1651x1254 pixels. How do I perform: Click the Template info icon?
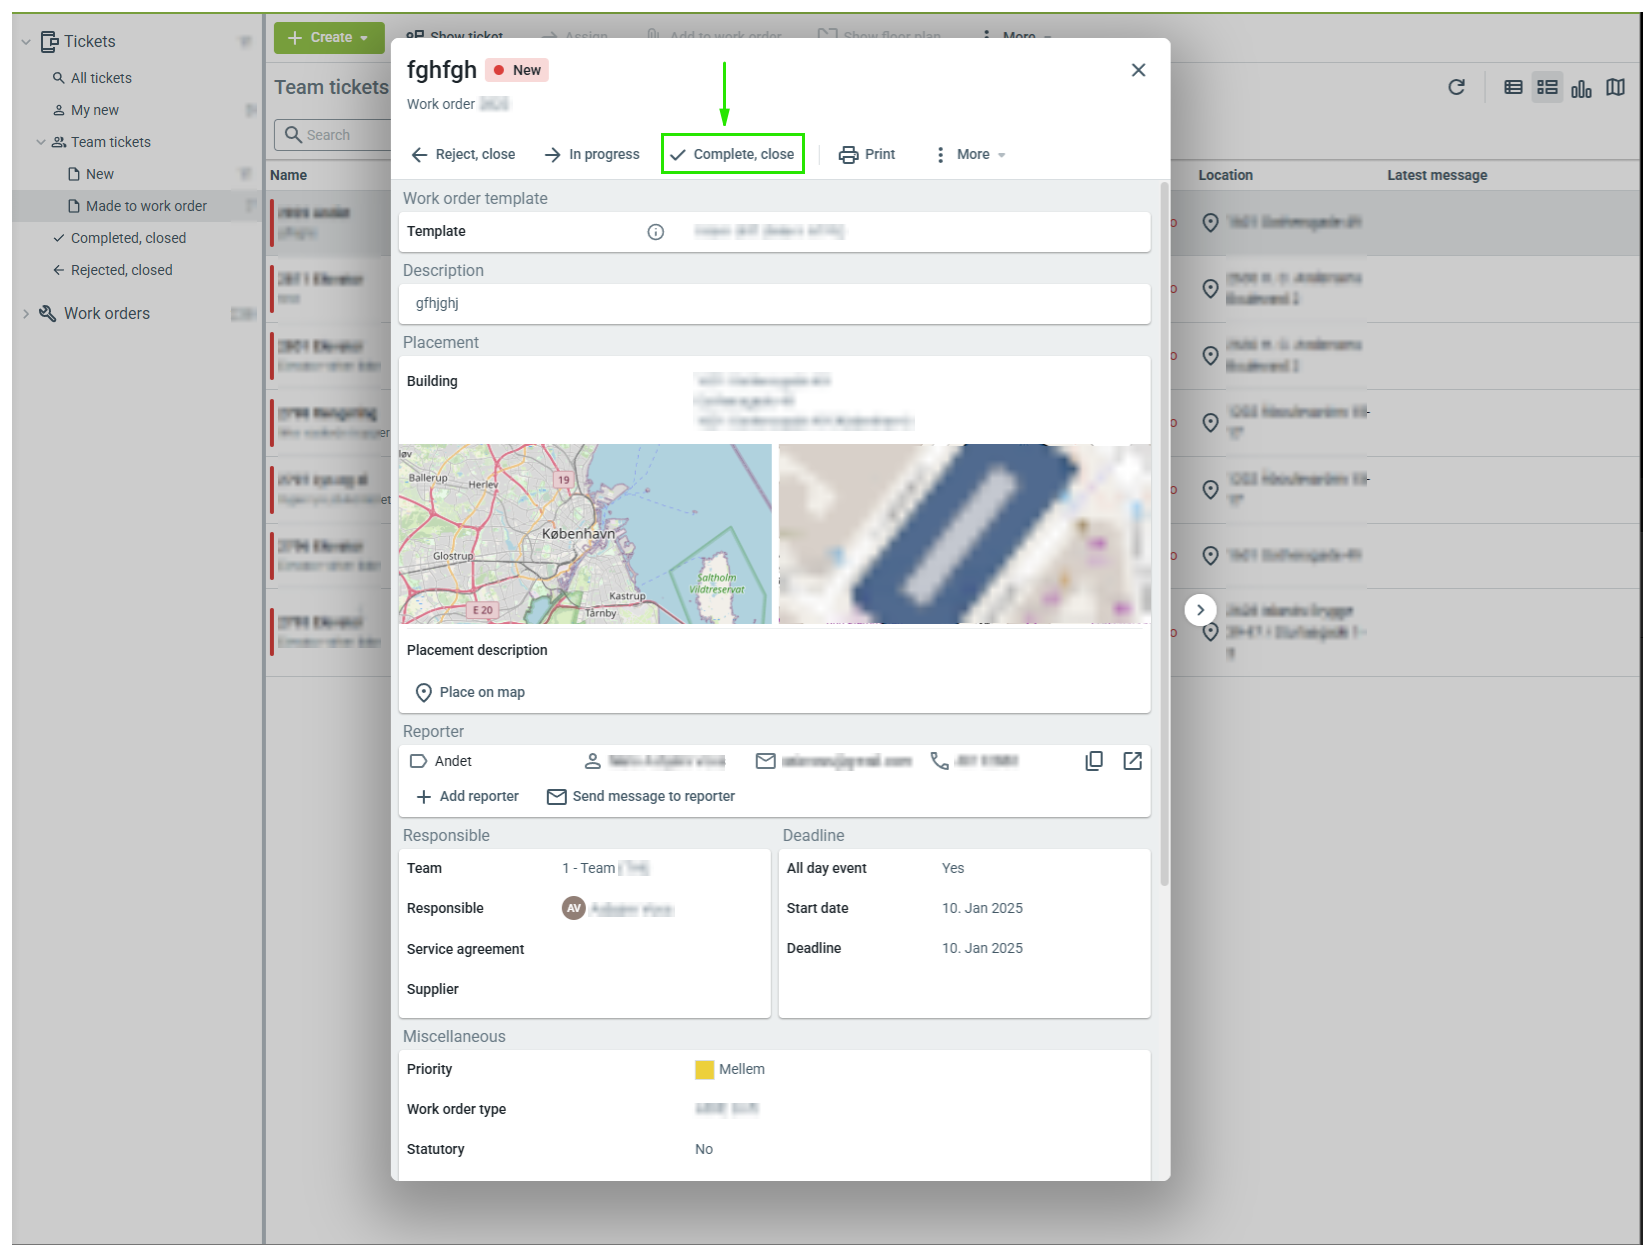click(656, 232)
